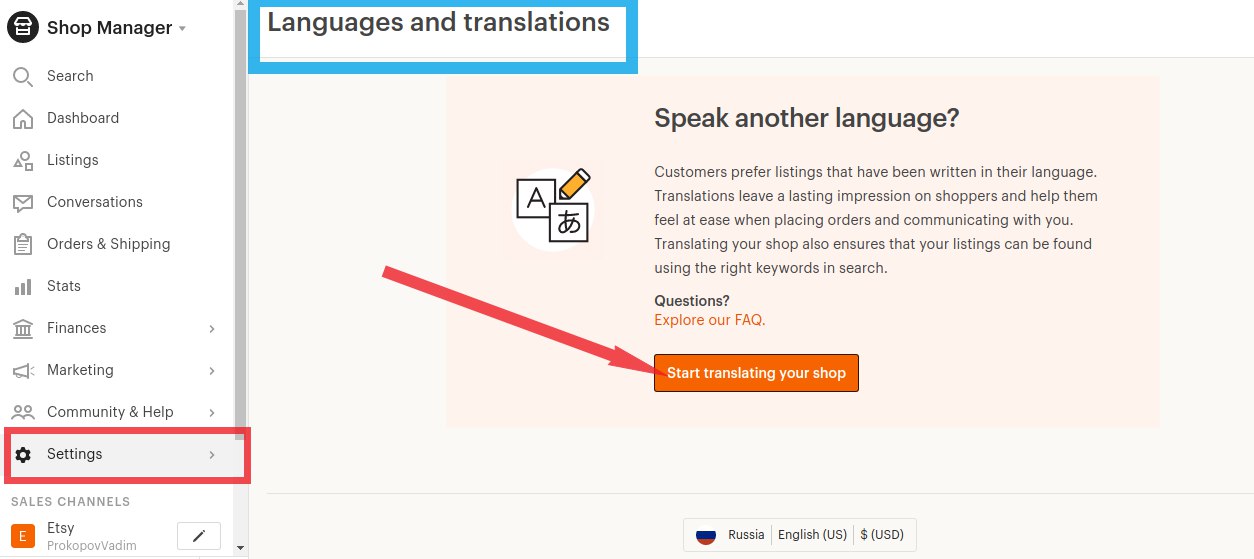Open the Explore our FAQ link
Screen dimensions: 1254x559
[x=709, y=320]
